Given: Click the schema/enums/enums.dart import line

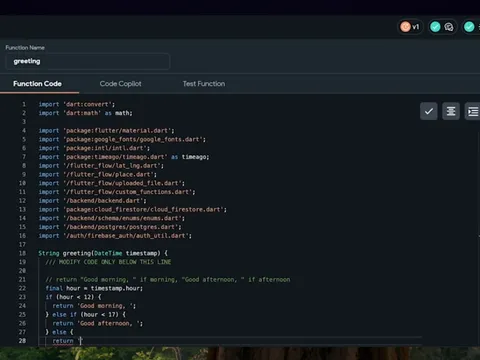Looking at the screenshot, I should (x=111, y=218).
